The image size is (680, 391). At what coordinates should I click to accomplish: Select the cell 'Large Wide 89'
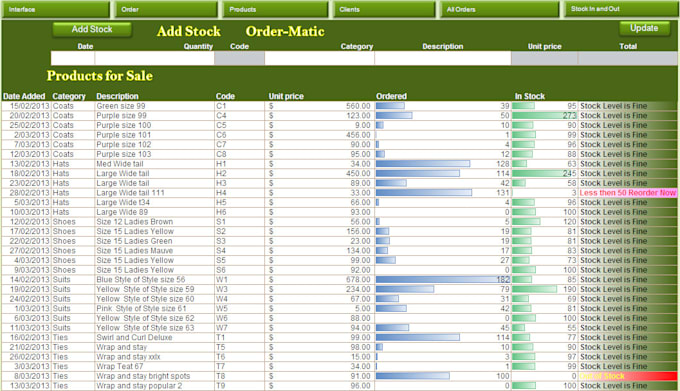click(155, 212)
